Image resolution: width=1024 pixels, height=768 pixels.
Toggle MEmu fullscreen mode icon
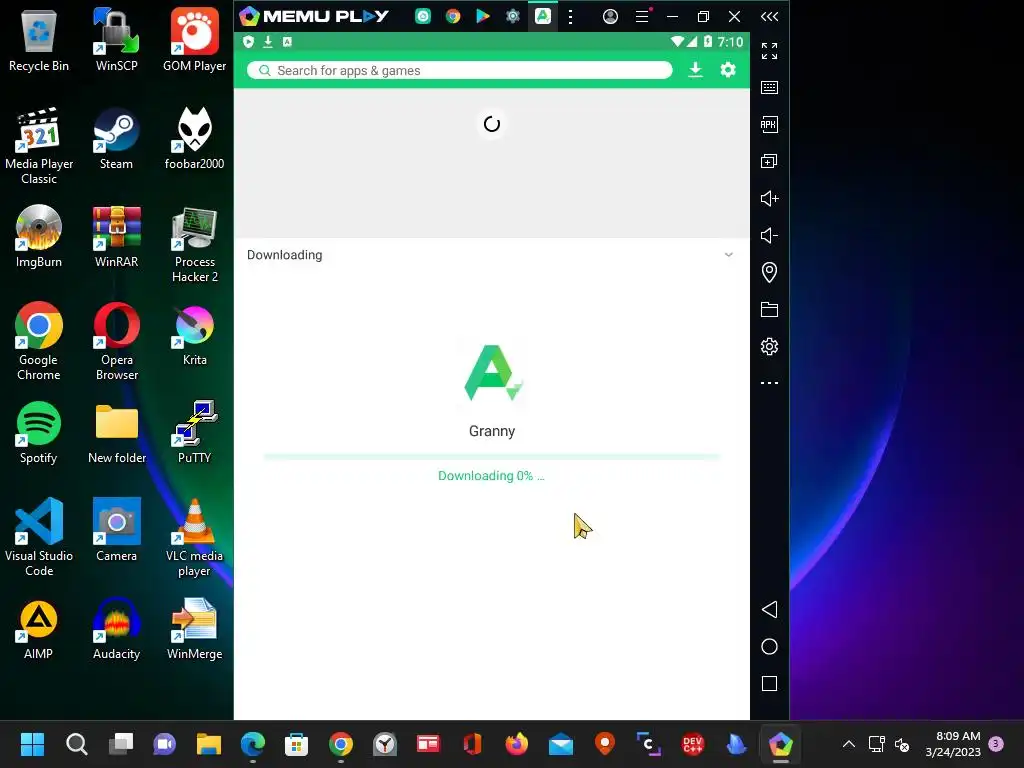[x=769, y=50]
